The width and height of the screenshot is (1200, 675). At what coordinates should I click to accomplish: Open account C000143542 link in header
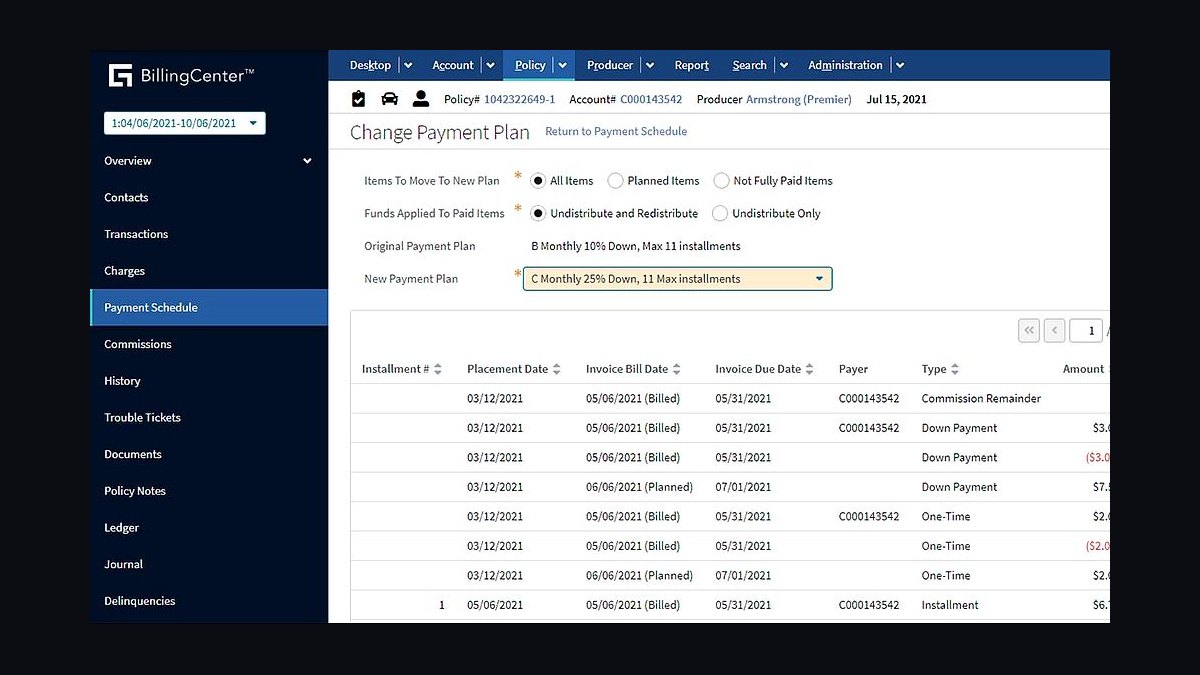651,99
